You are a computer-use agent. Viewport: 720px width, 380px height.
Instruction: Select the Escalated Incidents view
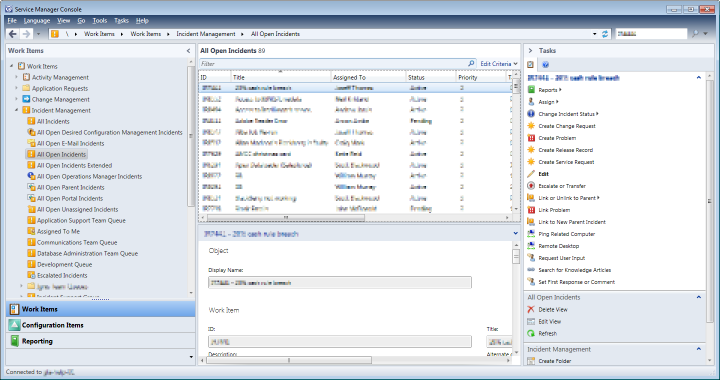62,275
